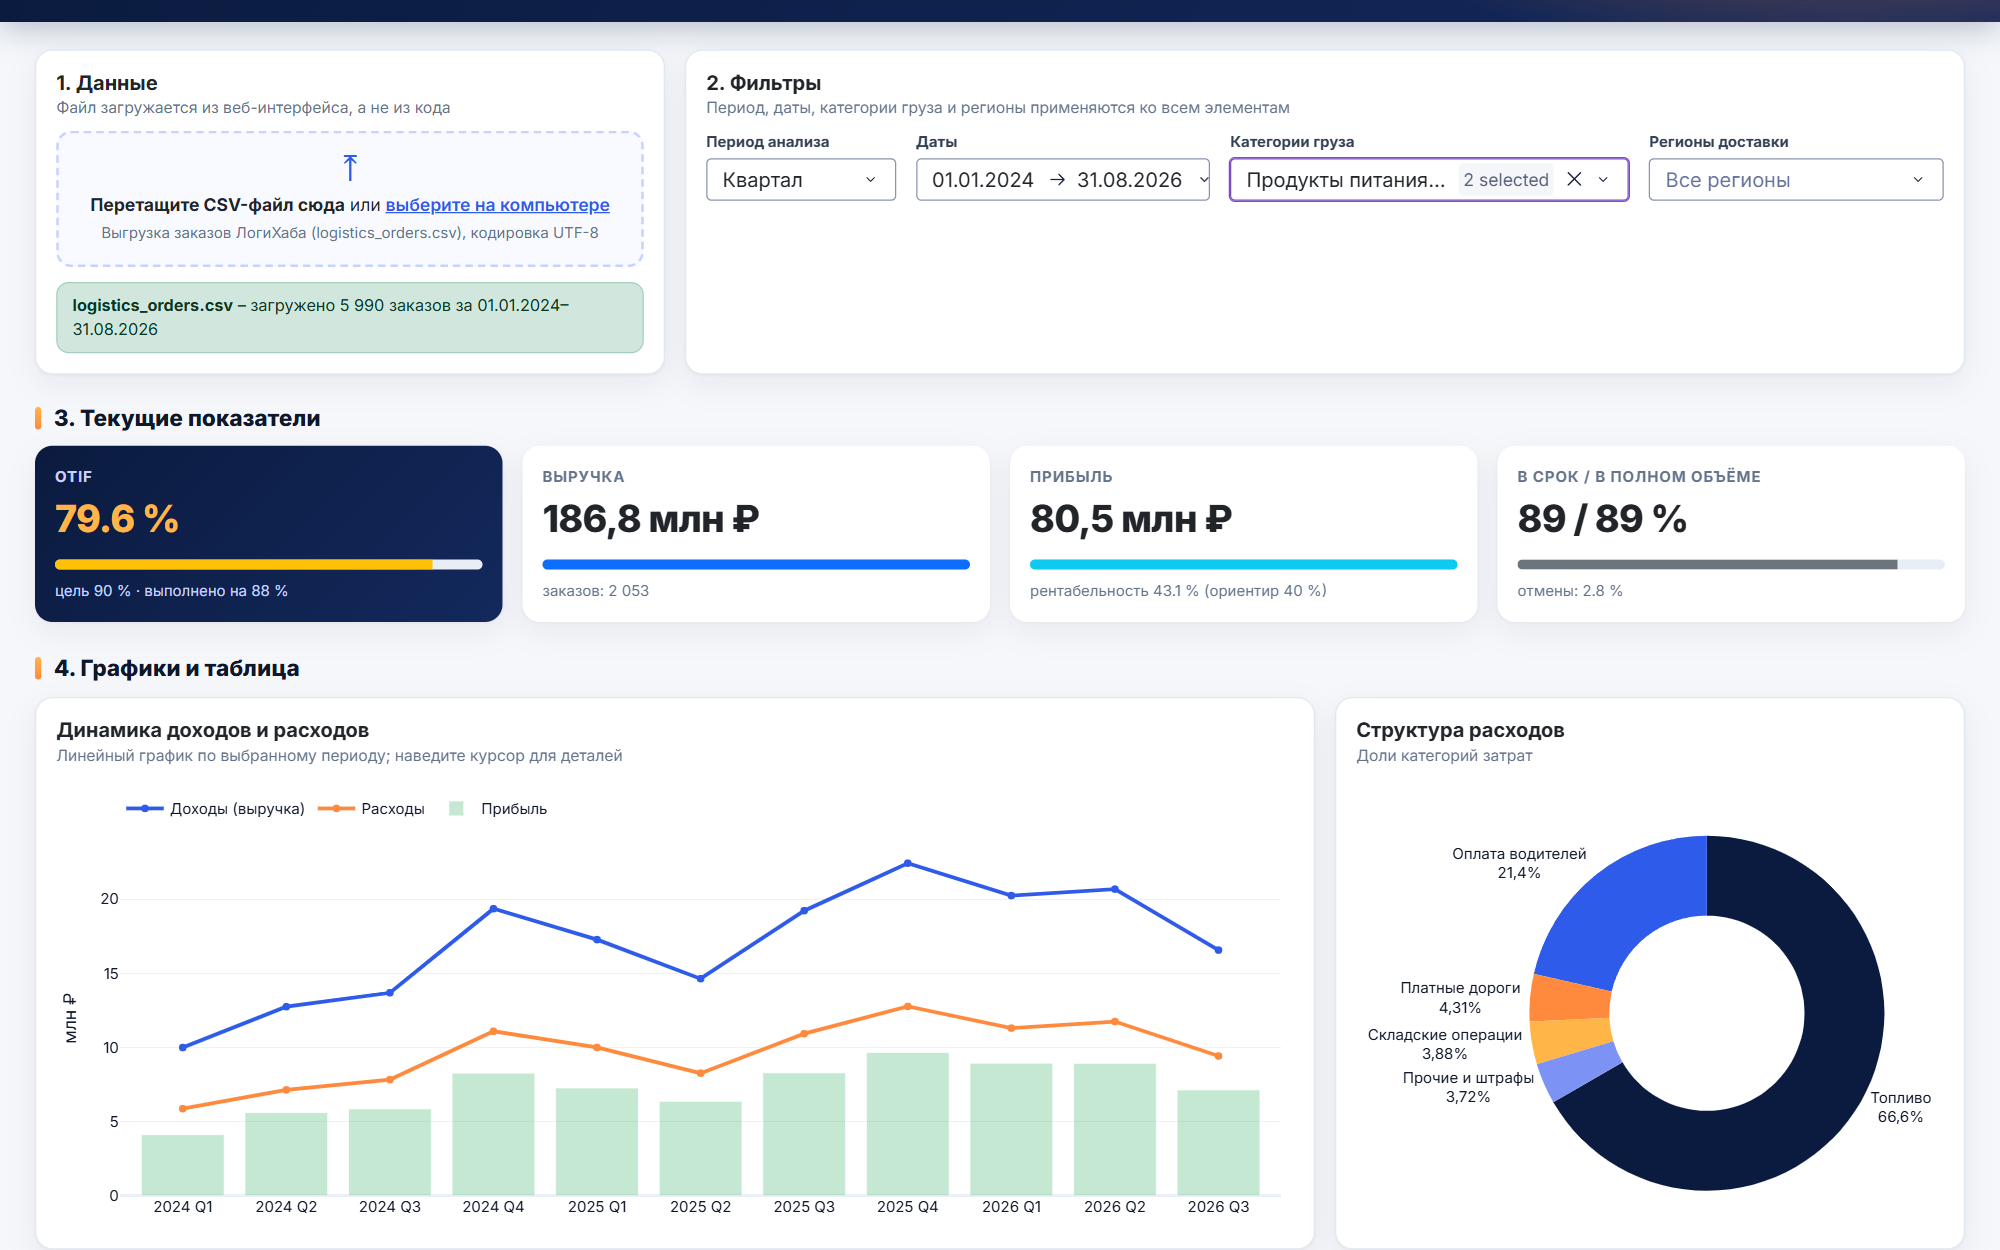2000x1250 pixels.
Task: Click the Топливо 66,6% label
Action: click(1900, 1107)
